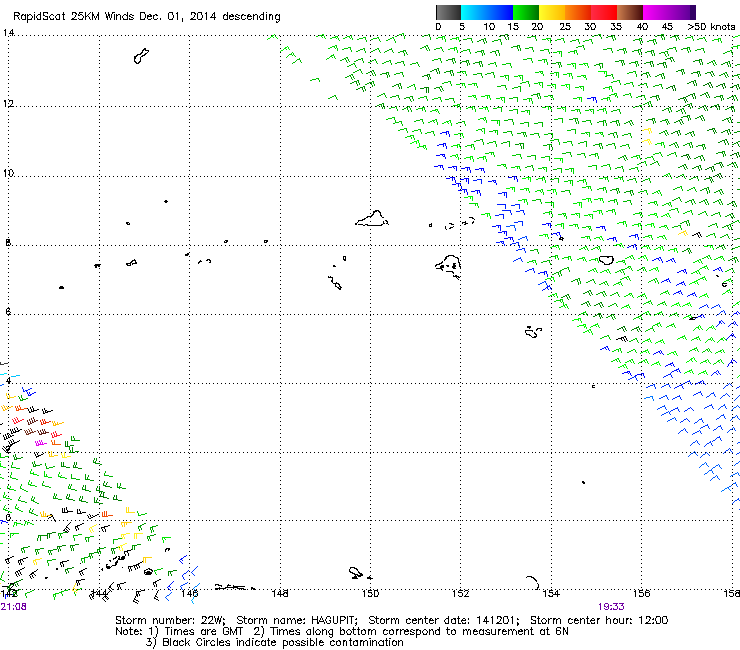Click the green 15-20 knots color segment
Image resolution: width=740 pixels, height=650 pixels.
pos(526,12)
